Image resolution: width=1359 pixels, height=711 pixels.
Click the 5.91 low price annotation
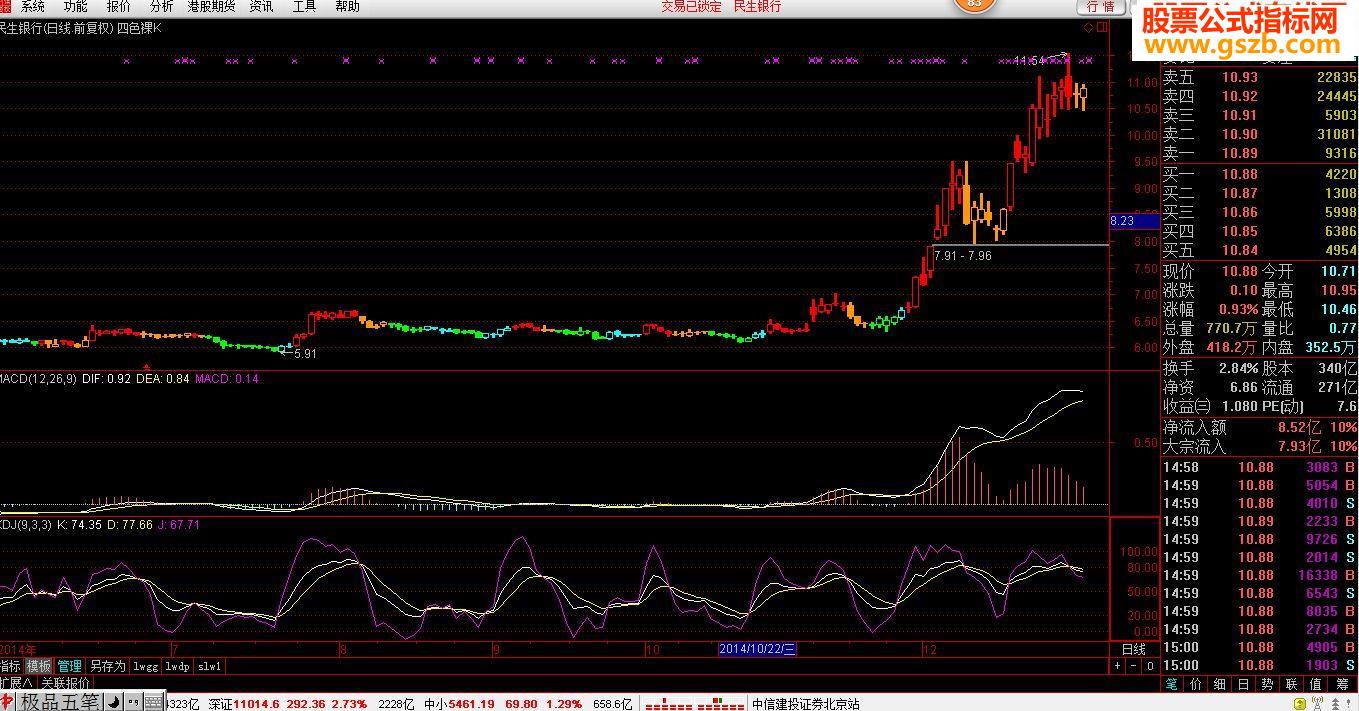pos(306,353)
